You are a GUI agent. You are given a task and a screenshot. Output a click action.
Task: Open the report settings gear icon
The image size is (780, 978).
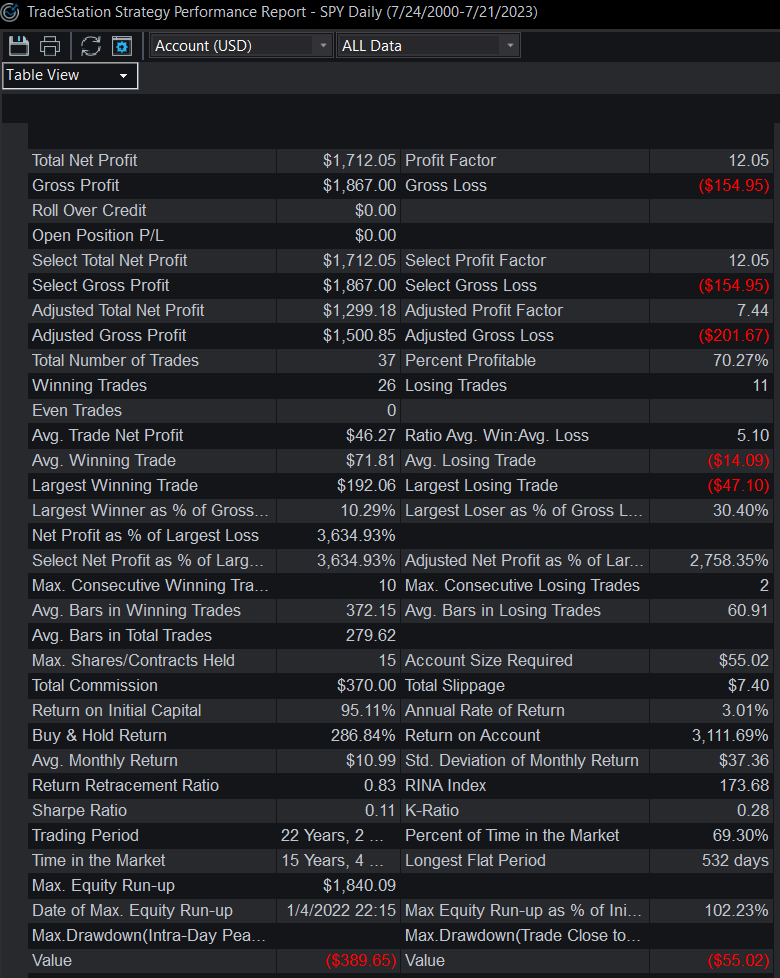pos(122,46)
